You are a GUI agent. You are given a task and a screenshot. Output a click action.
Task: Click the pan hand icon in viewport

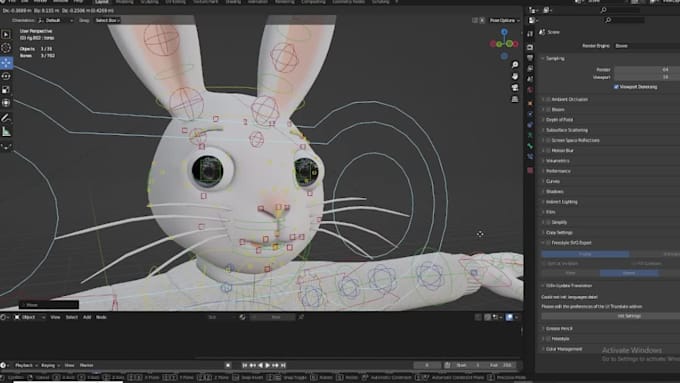tap(515, 76)
